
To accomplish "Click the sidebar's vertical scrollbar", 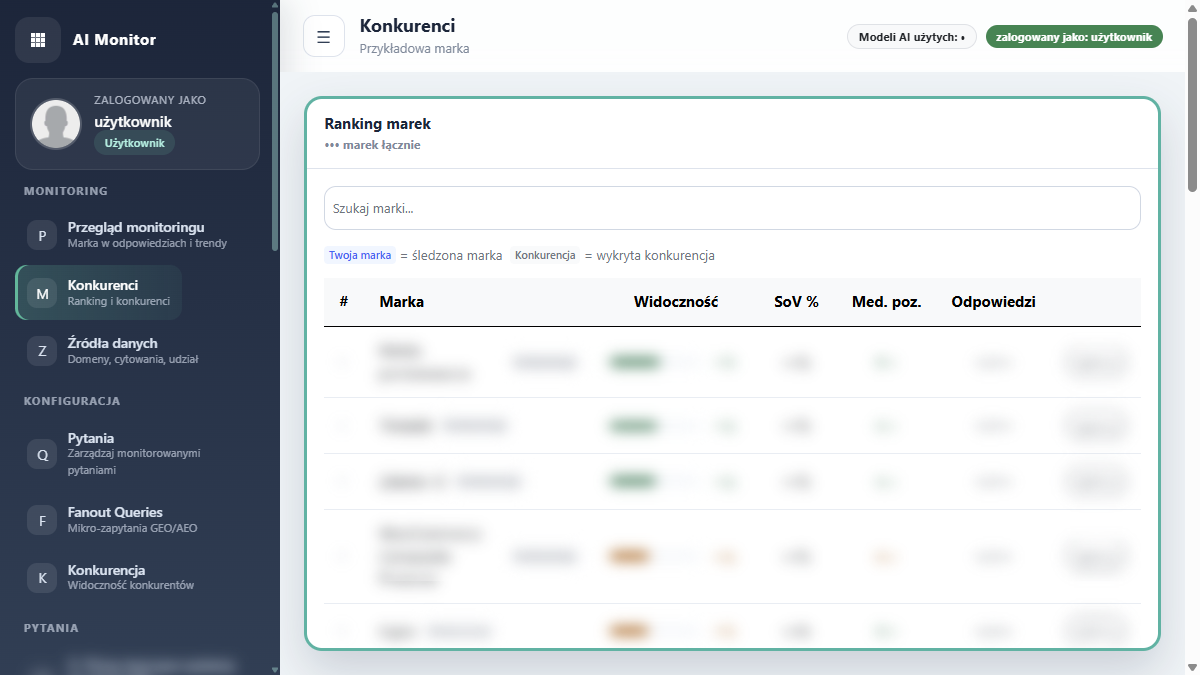I will click(x=275, y=130).
